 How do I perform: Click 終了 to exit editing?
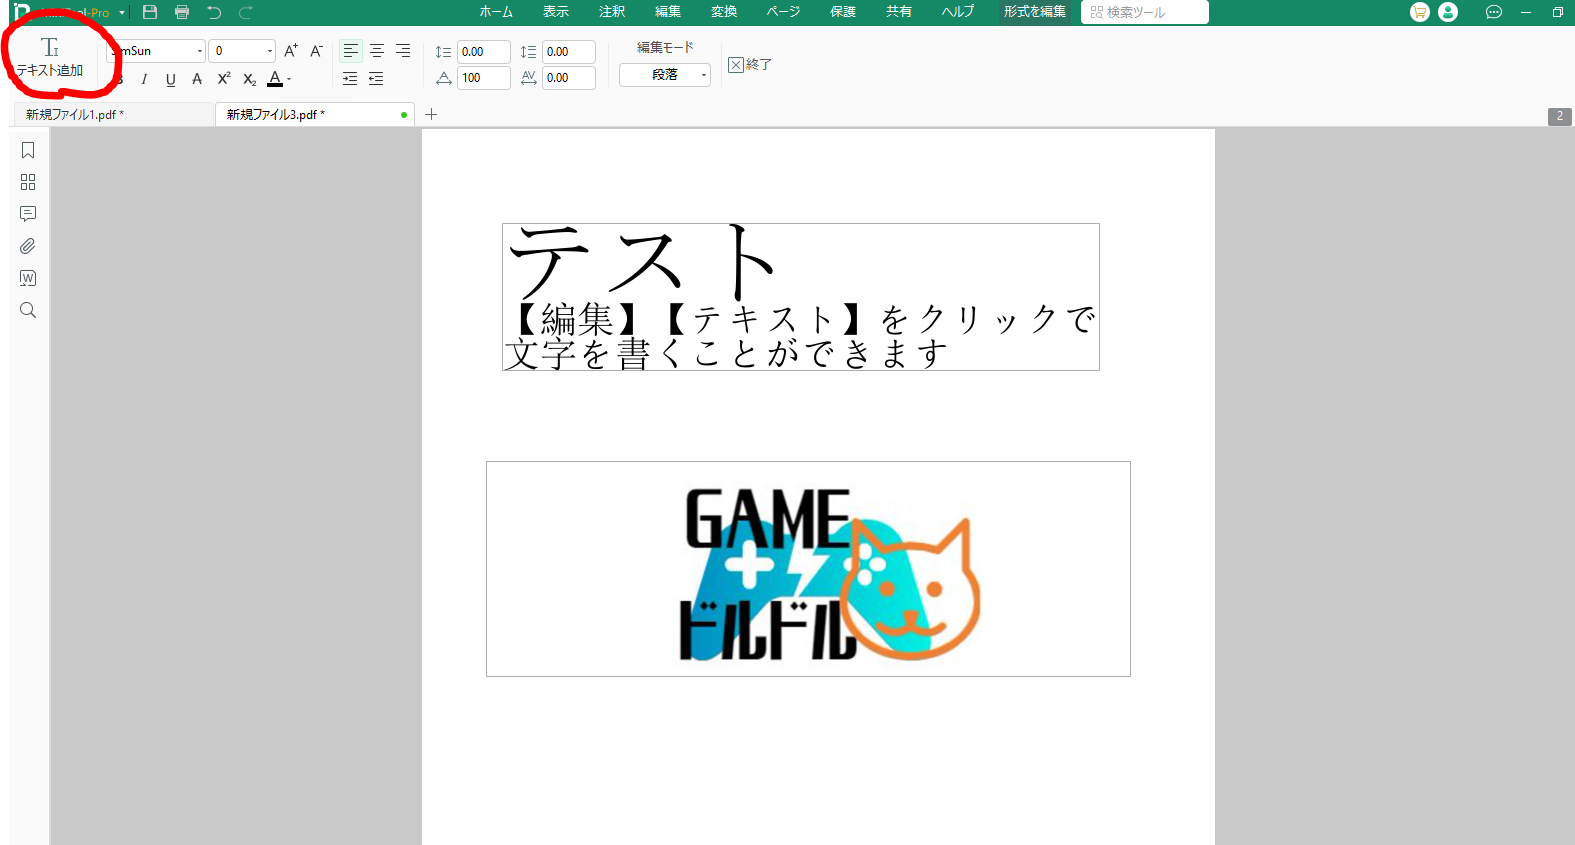750,65
